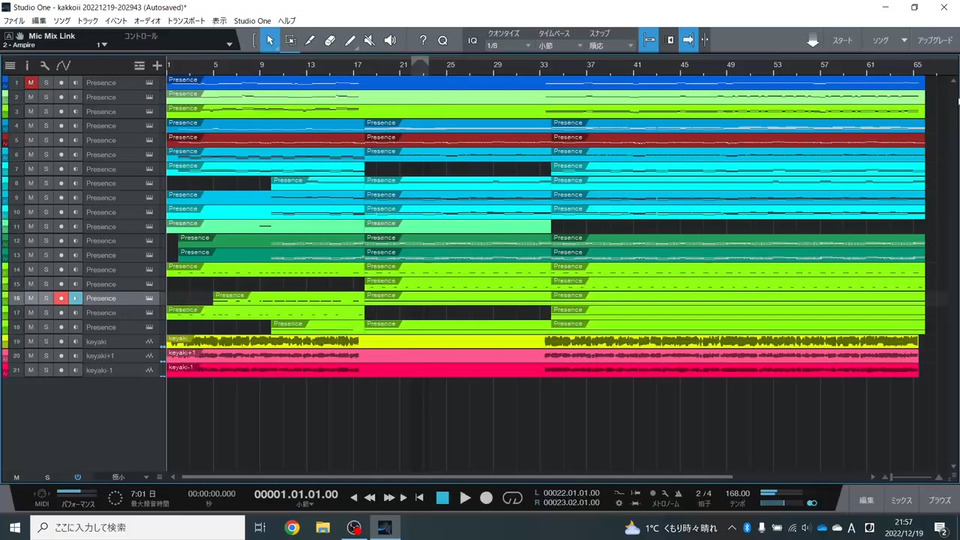Open the トランスポート menu
The width and height of the screenshot is (960, 540).
coord(188,20)
